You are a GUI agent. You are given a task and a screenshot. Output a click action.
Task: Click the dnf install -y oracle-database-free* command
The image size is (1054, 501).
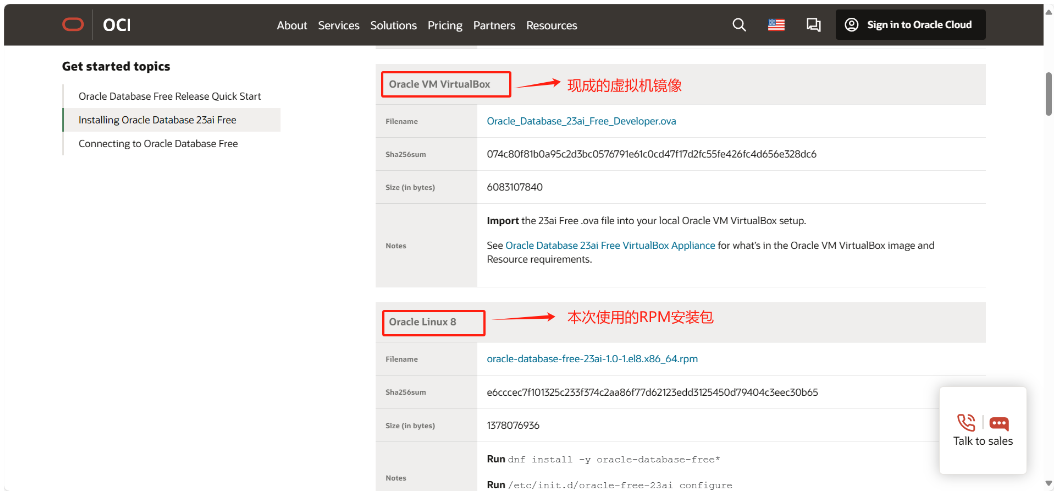coord(614,460)
